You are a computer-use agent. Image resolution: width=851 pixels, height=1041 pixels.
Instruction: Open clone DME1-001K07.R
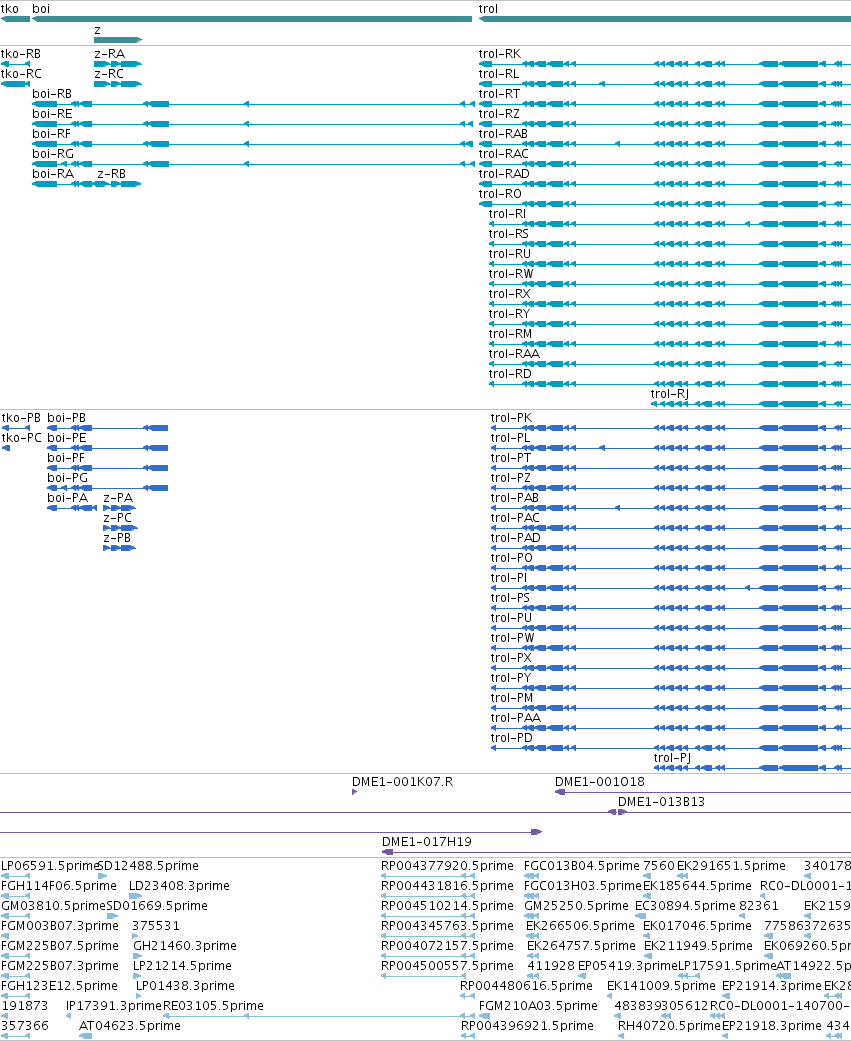tap(402, 781)
